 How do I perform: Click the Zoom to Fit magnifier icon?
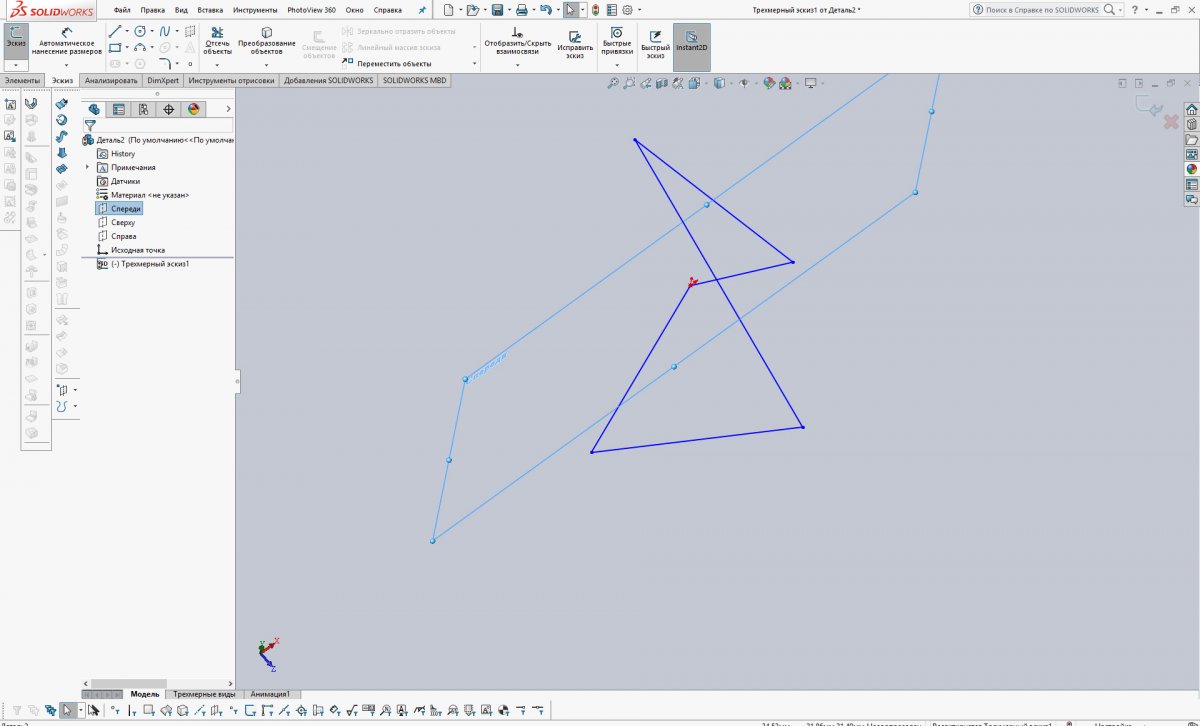pos(613,84)
